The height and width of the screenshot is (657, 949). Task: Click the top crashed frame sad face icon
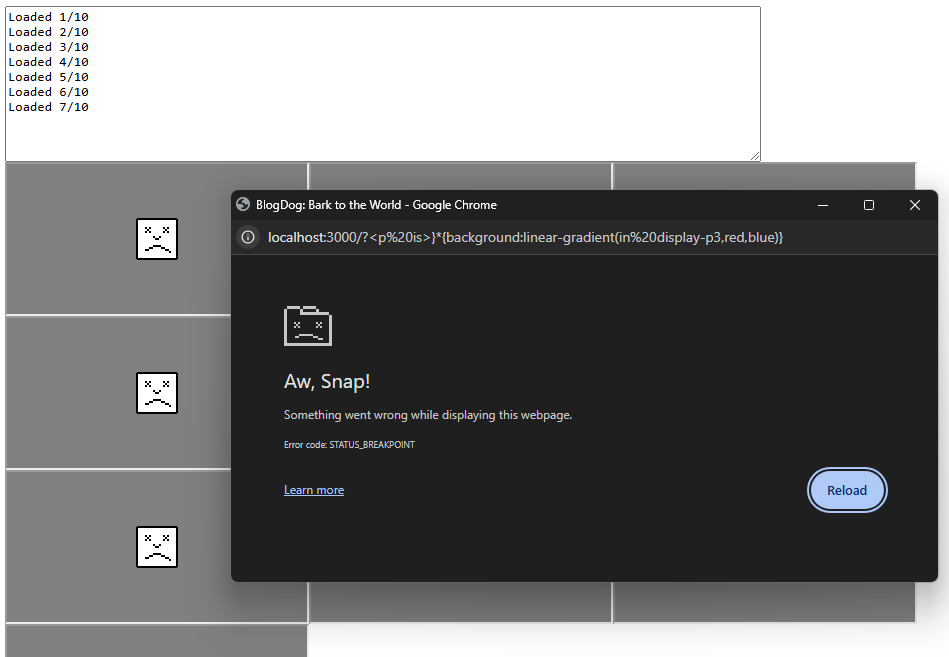tap(157, 239)
